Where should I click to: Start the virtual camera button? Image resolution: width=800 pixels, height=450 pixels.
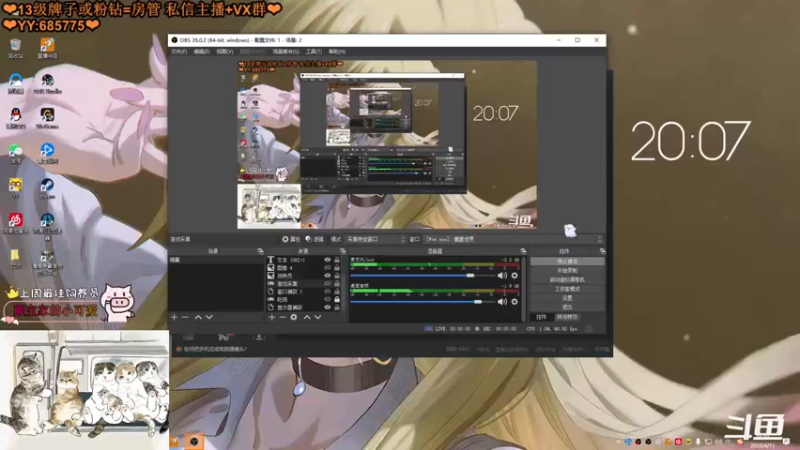(567, 280)
